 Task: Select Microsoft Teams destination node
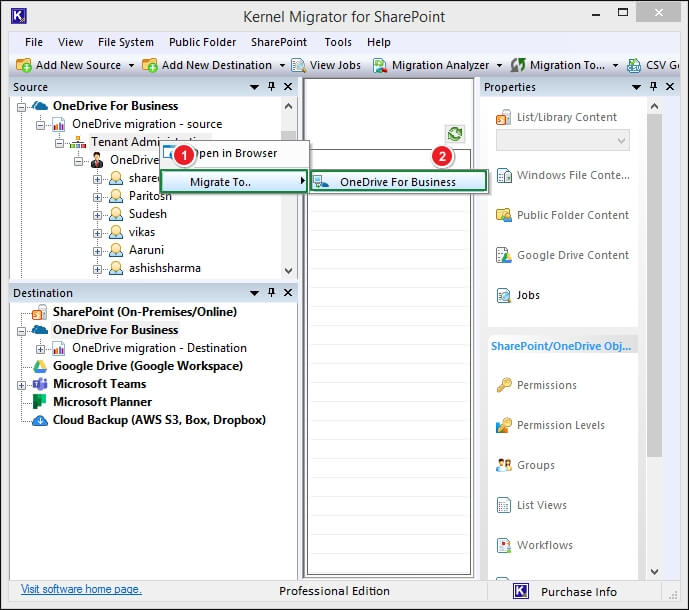[x=99, y=384]
